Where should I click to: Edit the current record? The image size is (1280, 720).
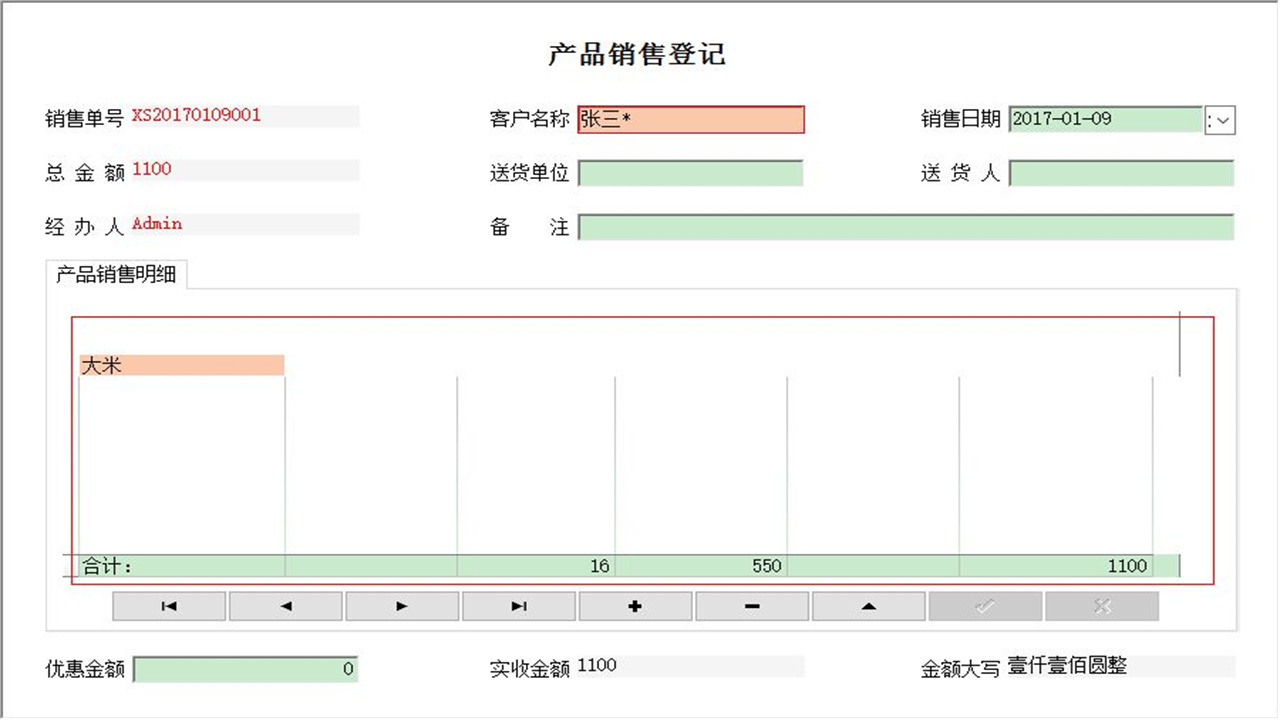coord(868,605)
